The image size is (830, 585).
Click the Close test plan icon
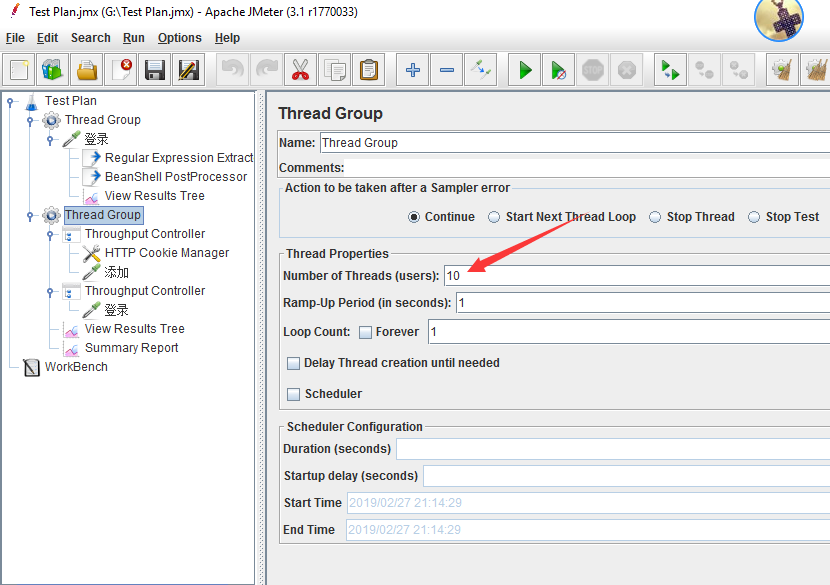tap(121, 70)
